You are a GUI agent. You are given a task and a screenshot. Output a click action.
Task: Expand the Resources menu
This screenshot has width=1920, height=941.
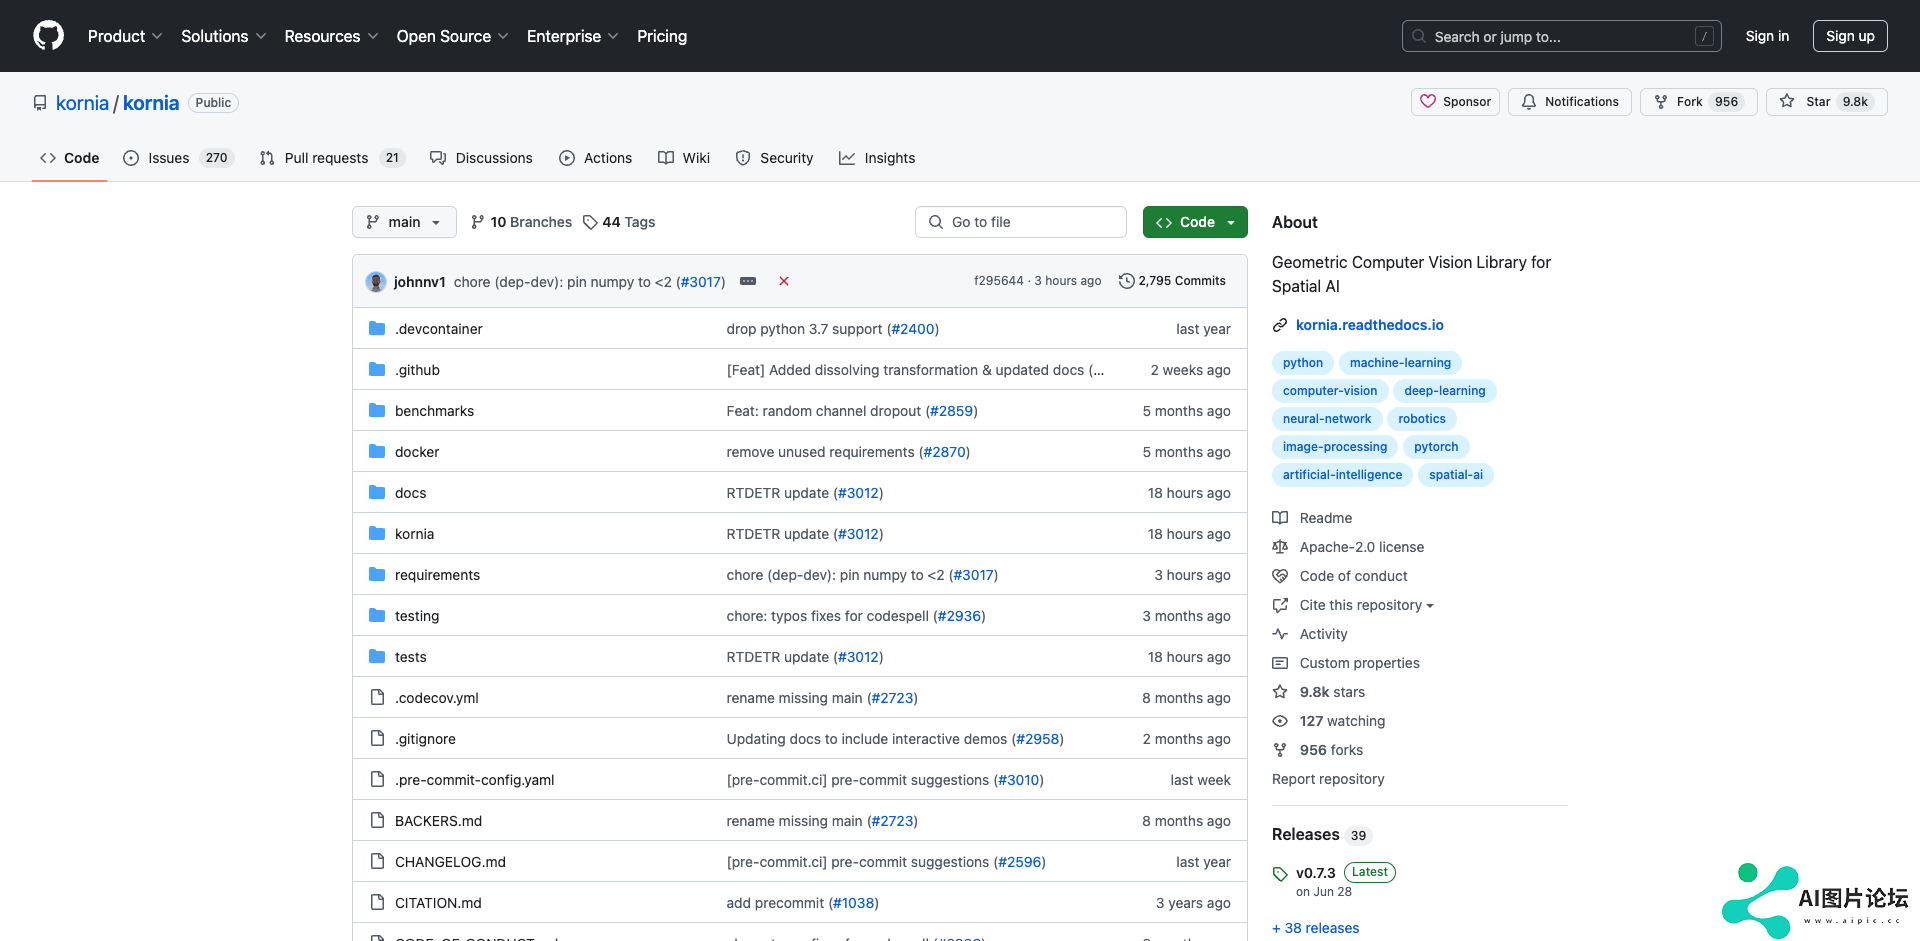click(332, 36)
